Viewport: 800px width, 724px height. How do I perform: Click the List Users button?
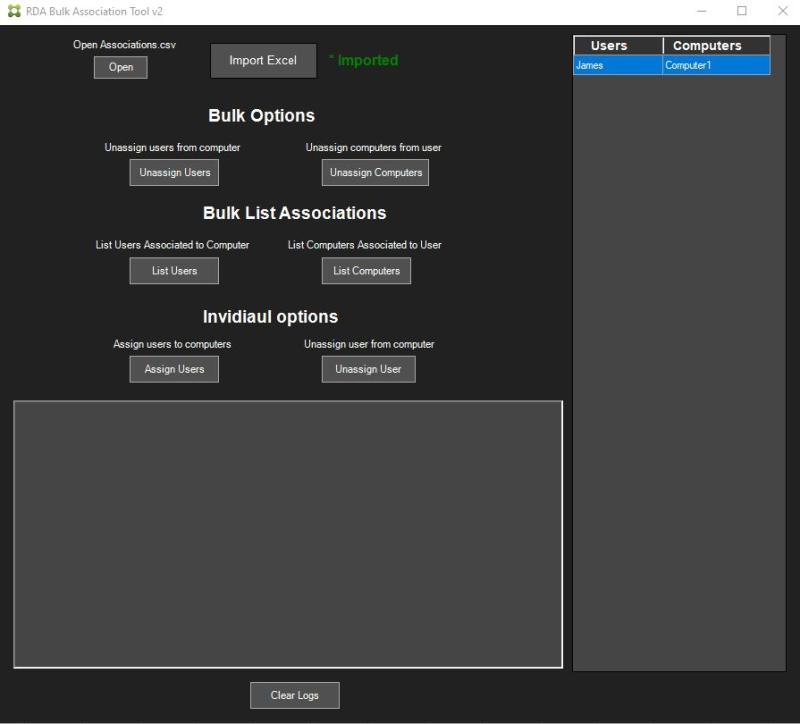coord(174,270)
